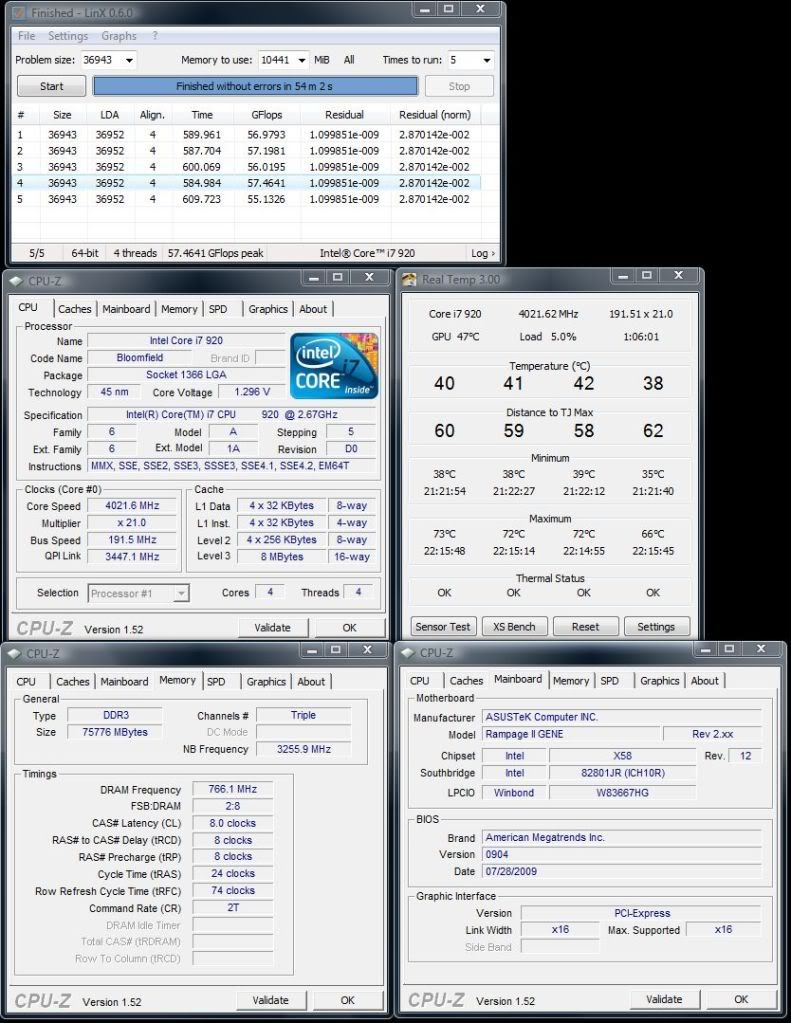Open the ? help menu in LinX
The width and height of the screenshot is (791, 1023).
tap(155, 36)
